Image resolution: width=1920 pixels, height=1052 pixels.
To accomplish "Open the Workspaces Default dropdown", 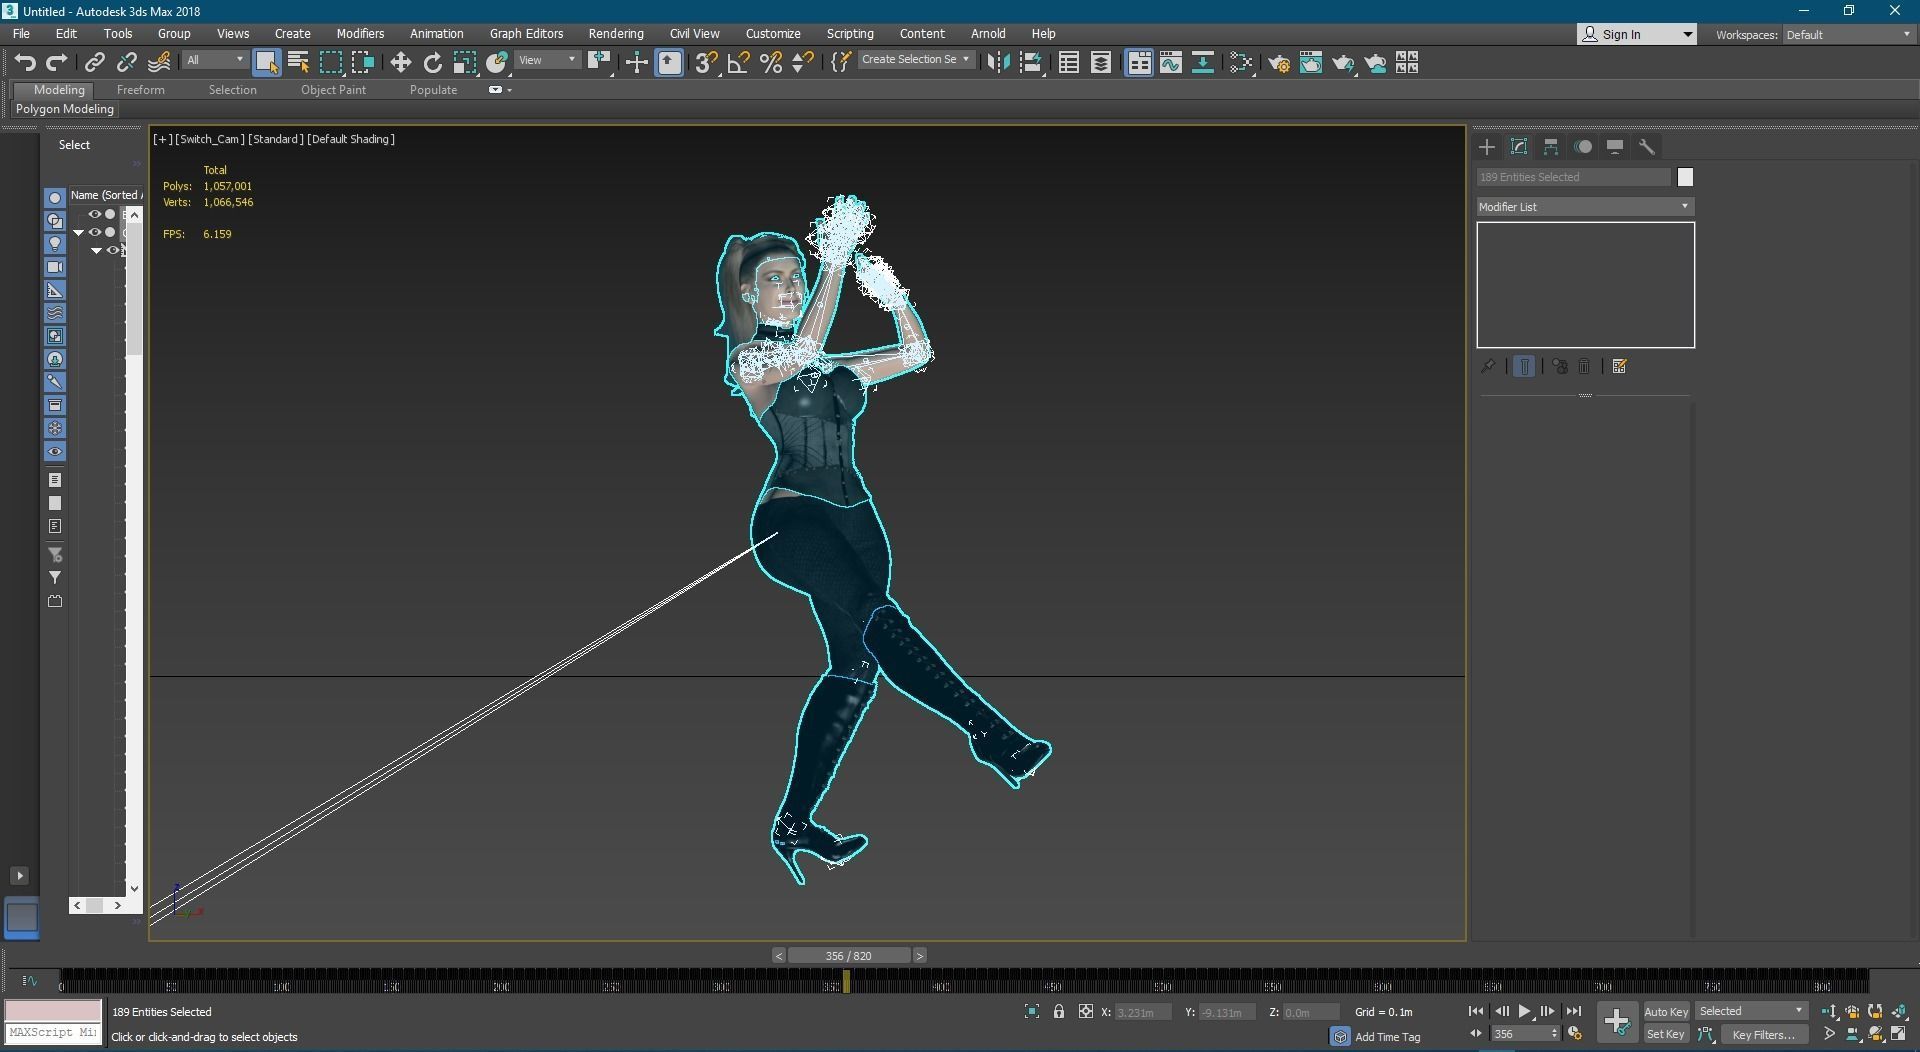I will click(x=1848, y=35).
